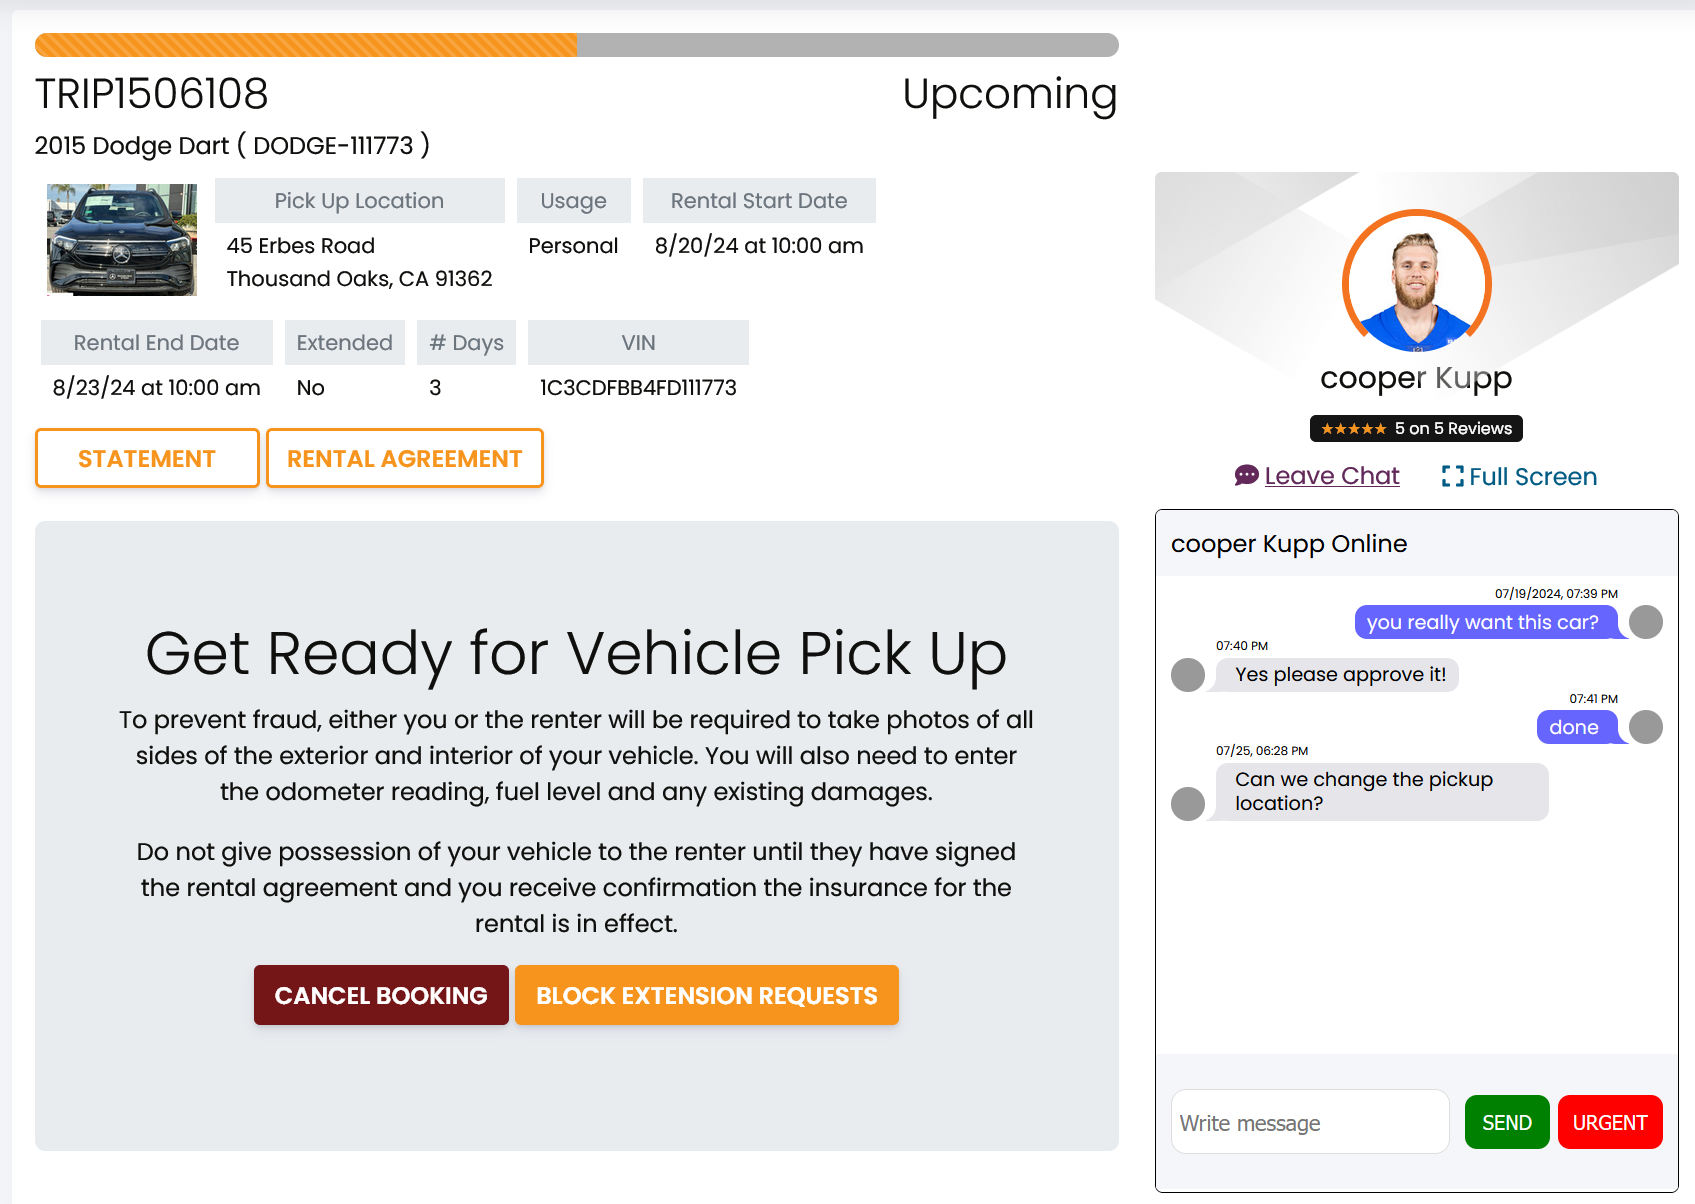
Task: Click cooper Kupp's profile photo
Action: click(x=1416, y=283)
